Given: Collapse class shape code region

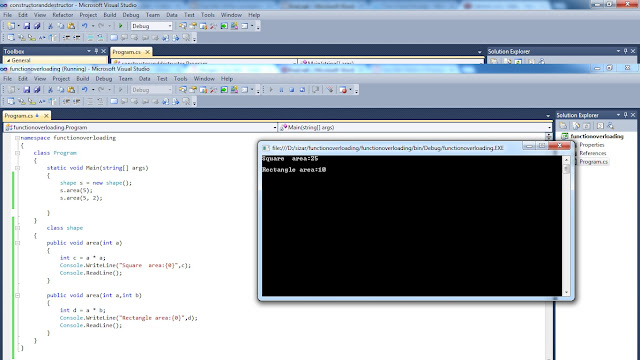Looking at the screenshot, I should pyautogui.click(x=17, y=228).
